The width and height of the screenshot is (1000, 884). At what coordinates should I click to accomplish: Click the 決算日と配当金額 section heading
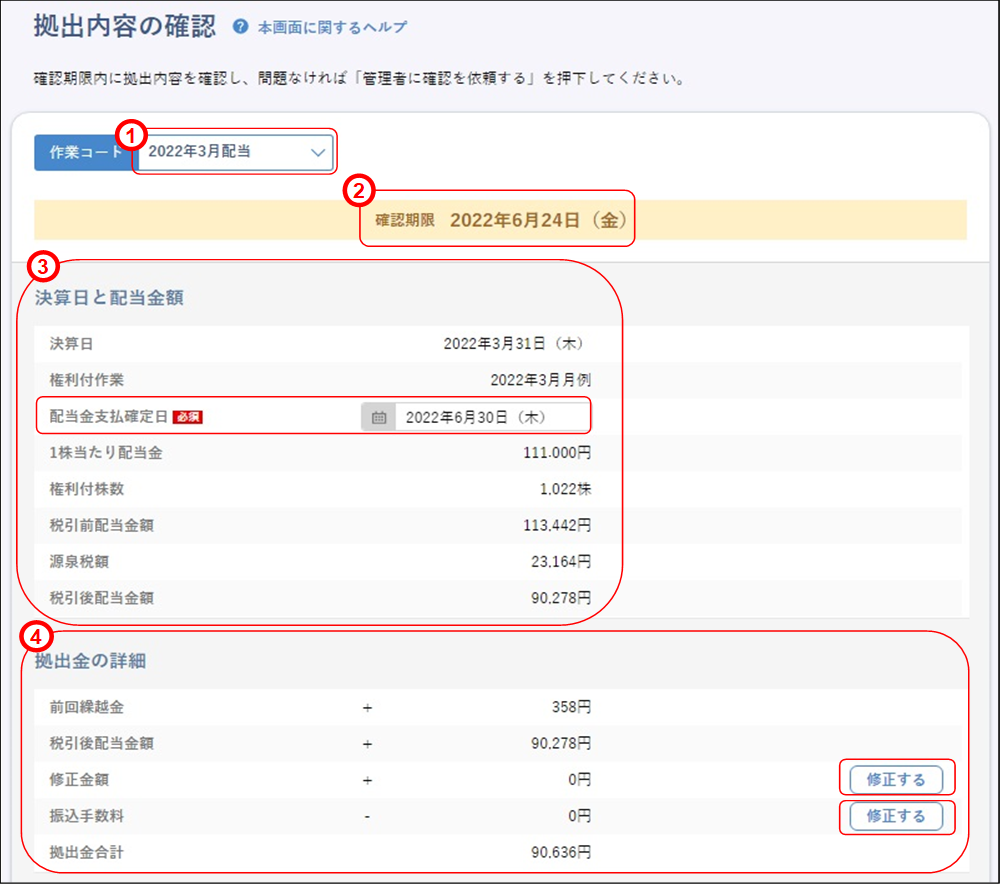click(109, 298)
